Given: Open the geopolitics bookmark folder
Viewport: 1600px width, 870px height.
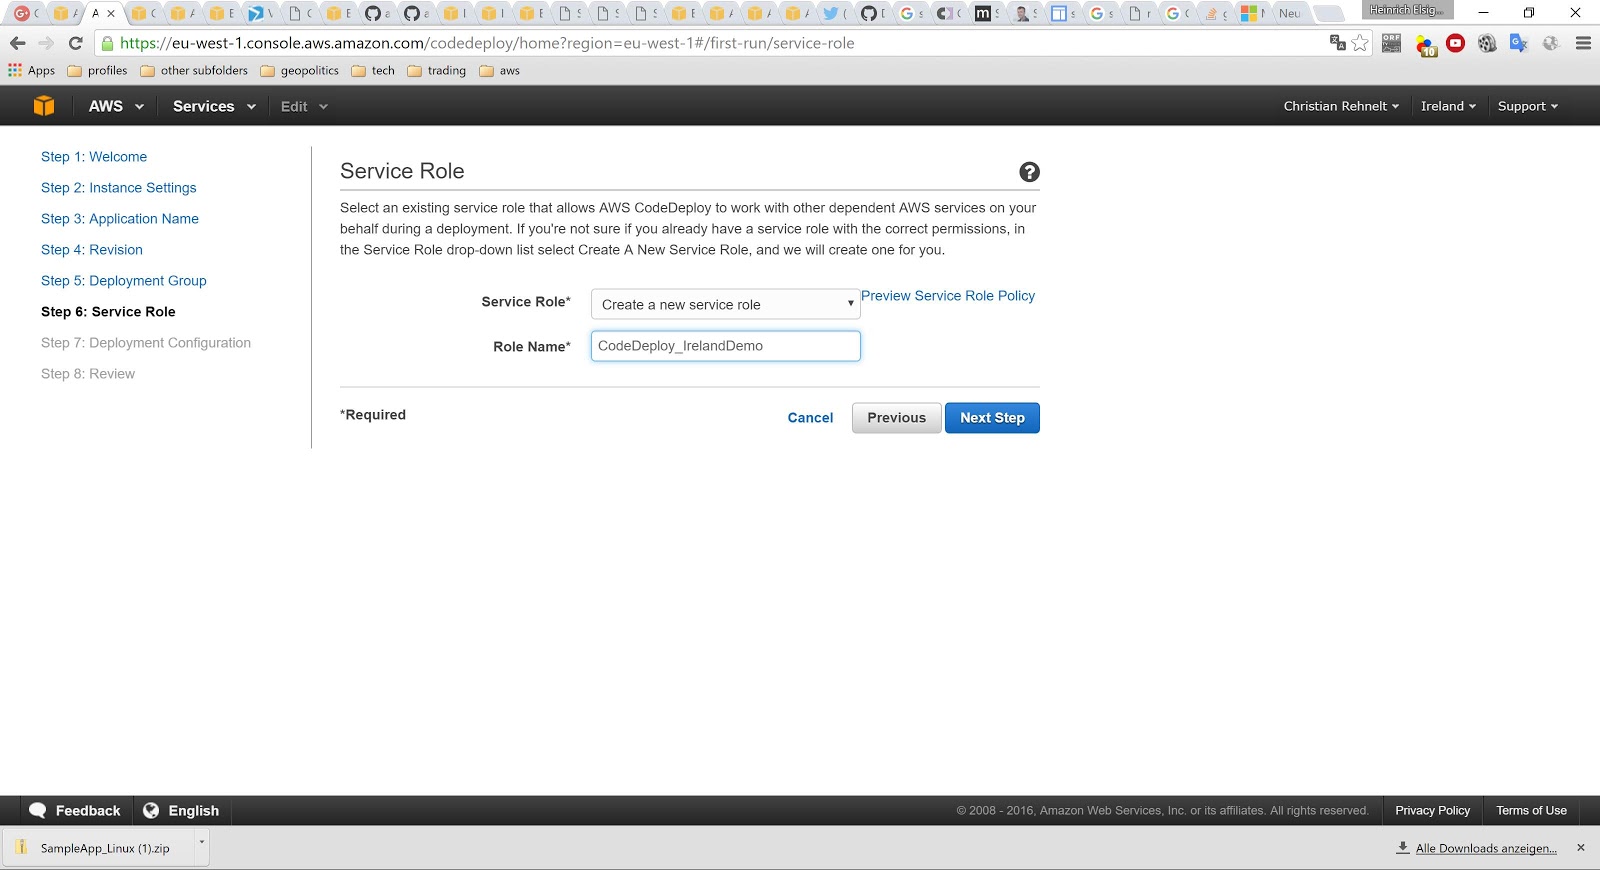Looking at the screenshot, I should pos(299,71).
